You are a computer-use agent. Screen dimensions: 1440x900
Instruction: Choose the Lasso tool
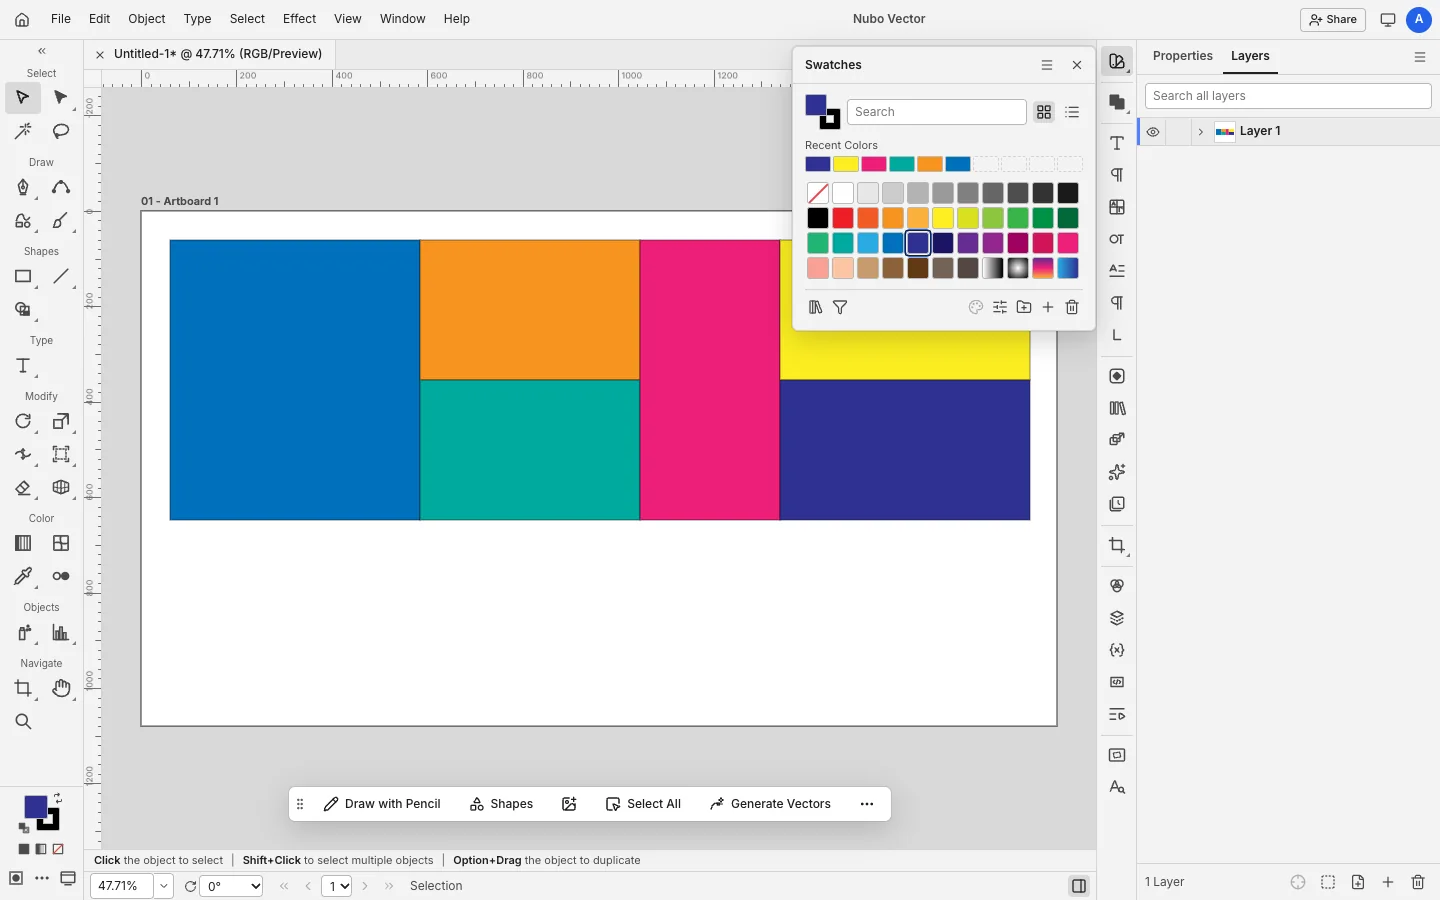(x=61, y=131)
